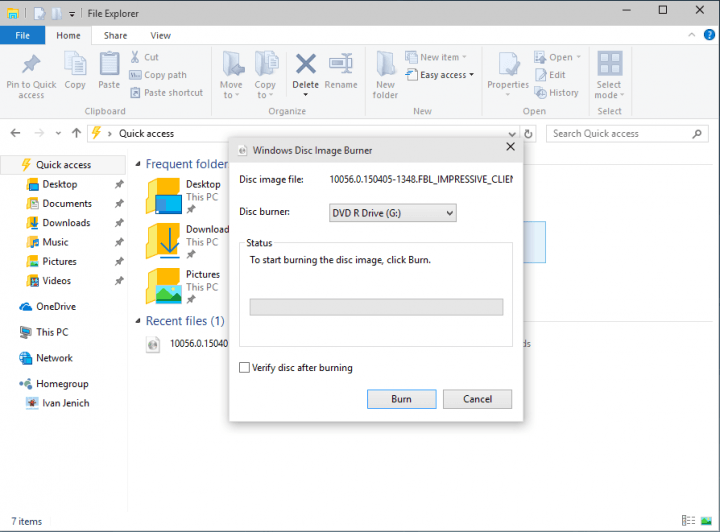Go back with the left arrow
The height and width of the screenshot is (532, 720).
16,133
